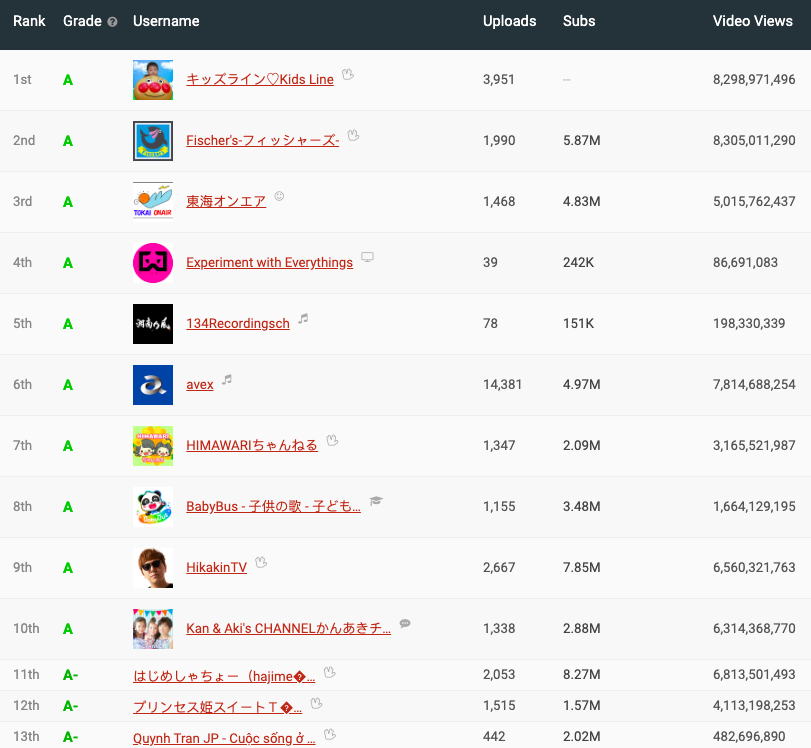The width and height of the screenshot is (811, 748).
Task: Open the HIMAWARIちゃんねる channel link
Action: (251, 445)
